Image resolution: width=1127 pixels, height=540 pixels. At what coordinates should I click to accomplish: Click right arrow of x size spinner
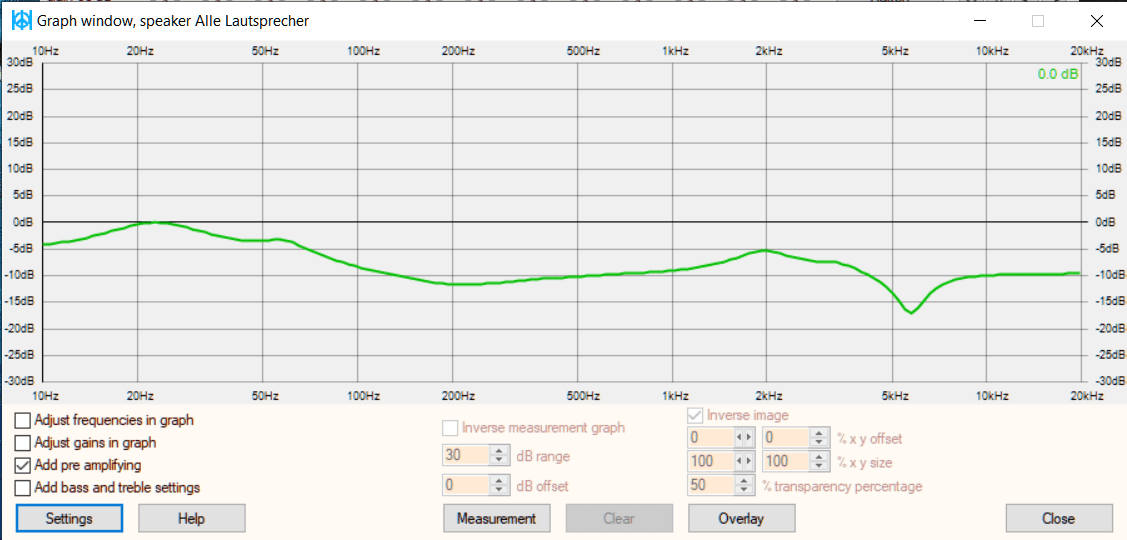pyautogui.click(x=748, y=461)
